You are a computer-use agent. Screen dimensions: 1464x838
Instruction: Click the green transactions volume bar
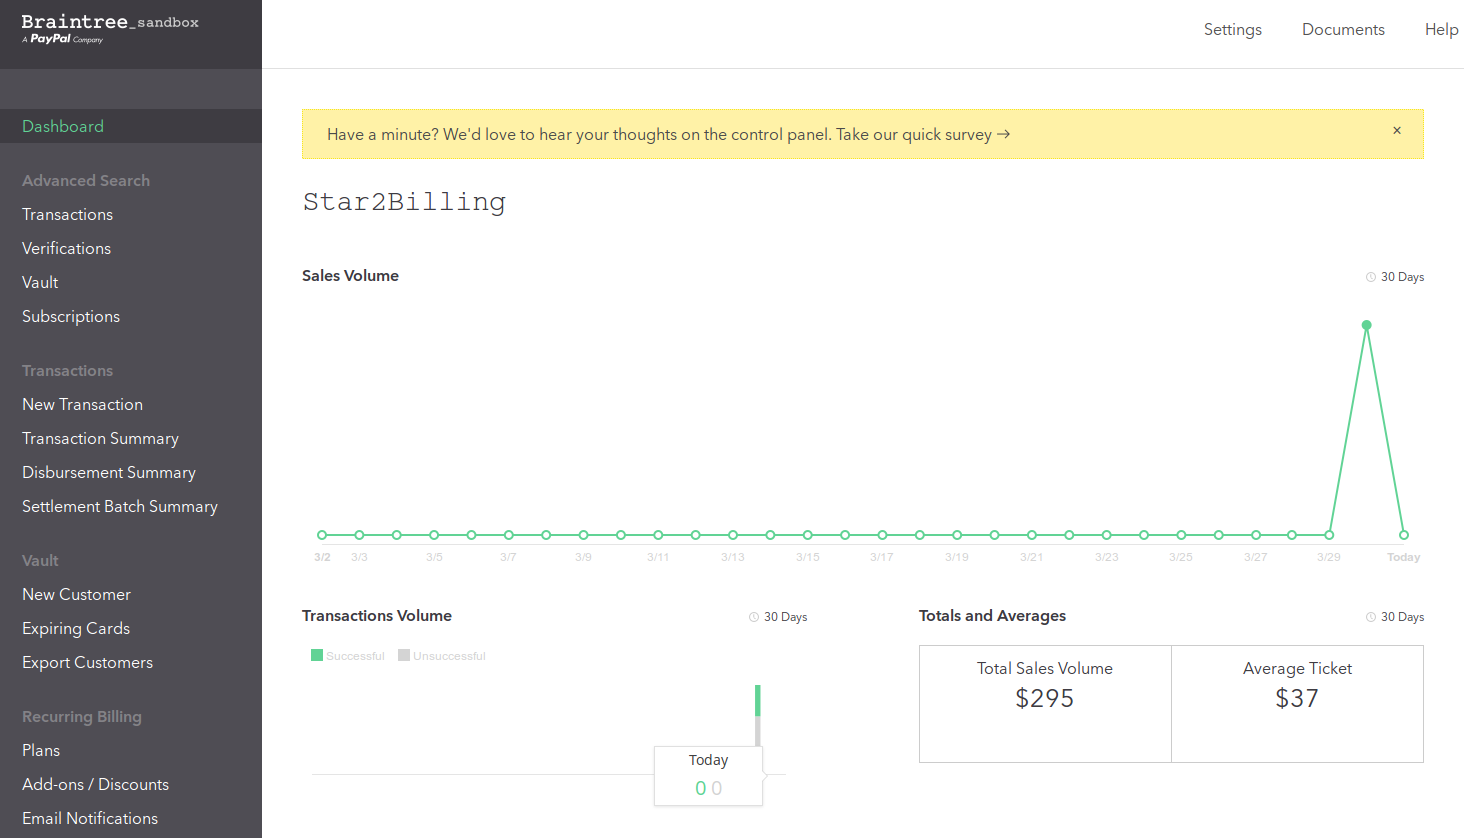tap(758, 700)
